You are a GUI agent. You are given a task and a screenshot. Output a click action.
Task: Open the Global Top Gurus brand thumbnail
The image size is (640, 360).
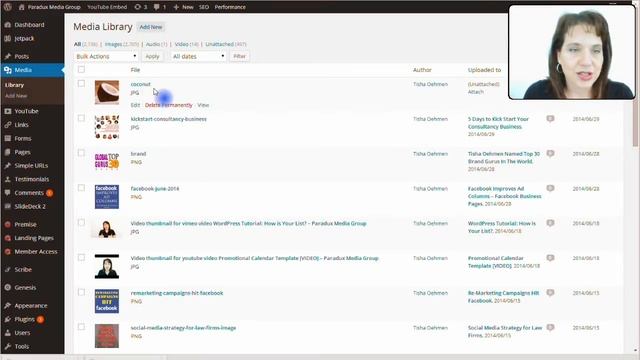pos(107,162)
